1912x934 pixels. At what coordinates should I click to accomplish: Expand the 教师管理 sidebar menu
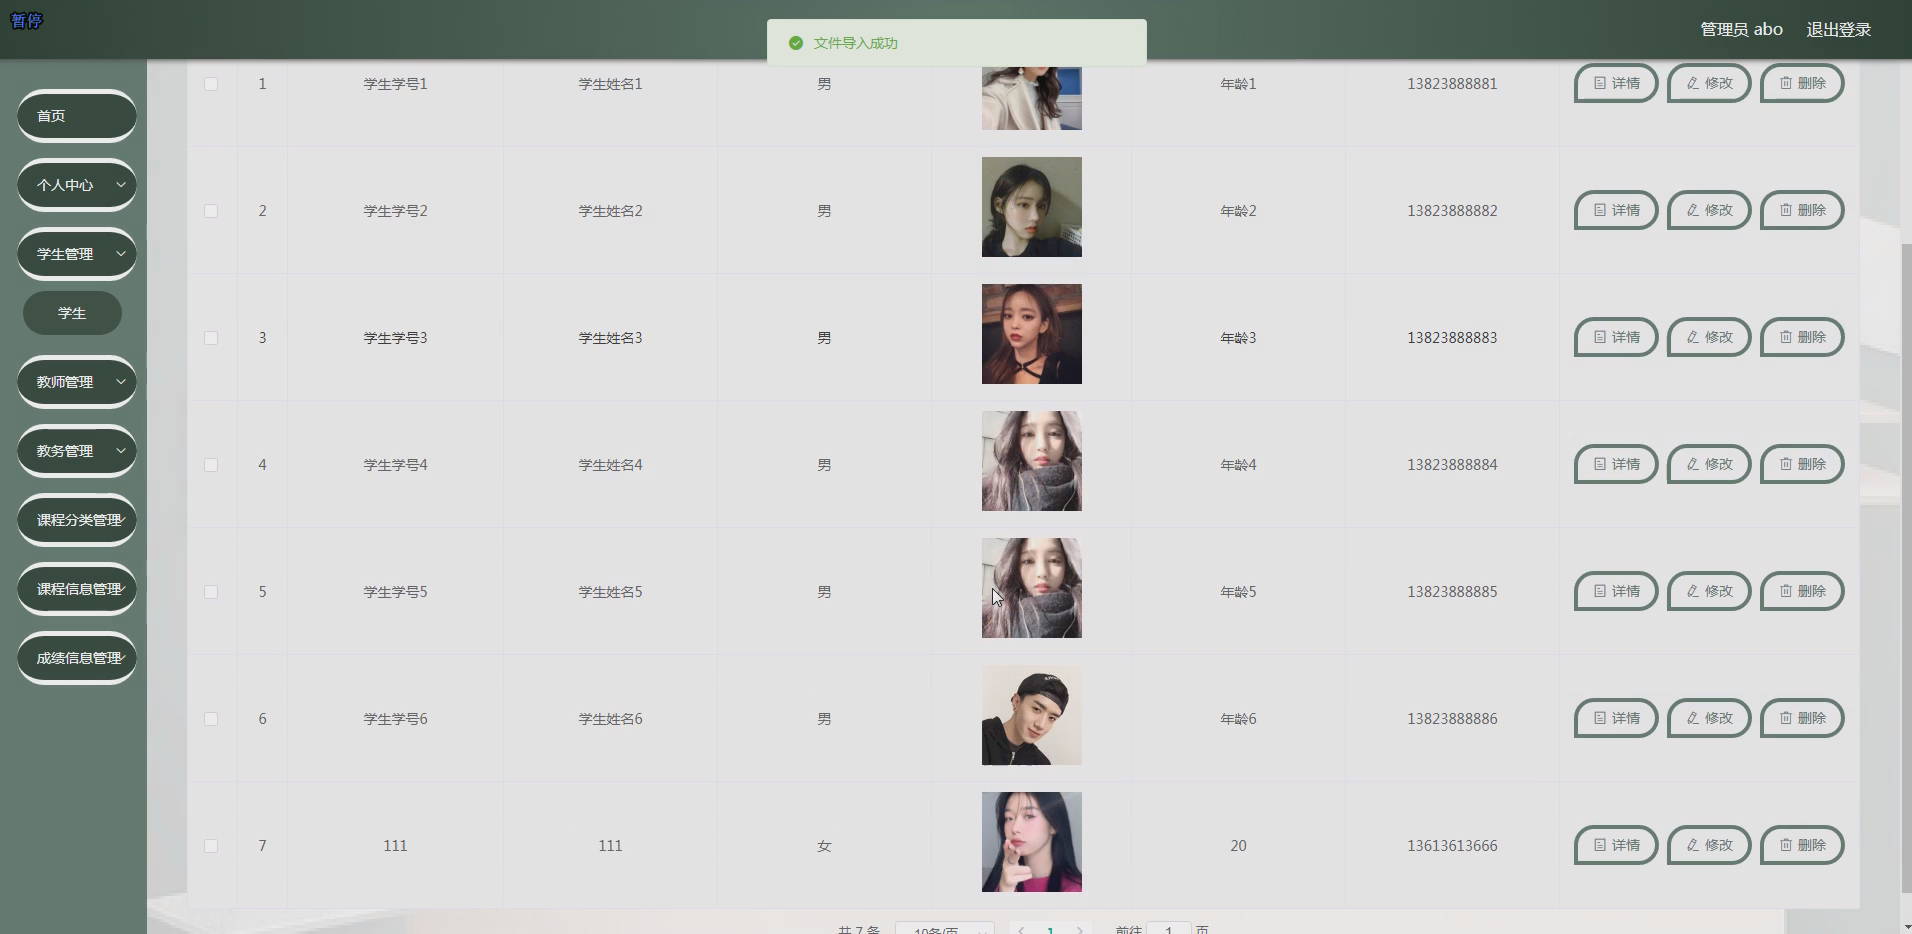pyautogui.click(x=77, y=382)
